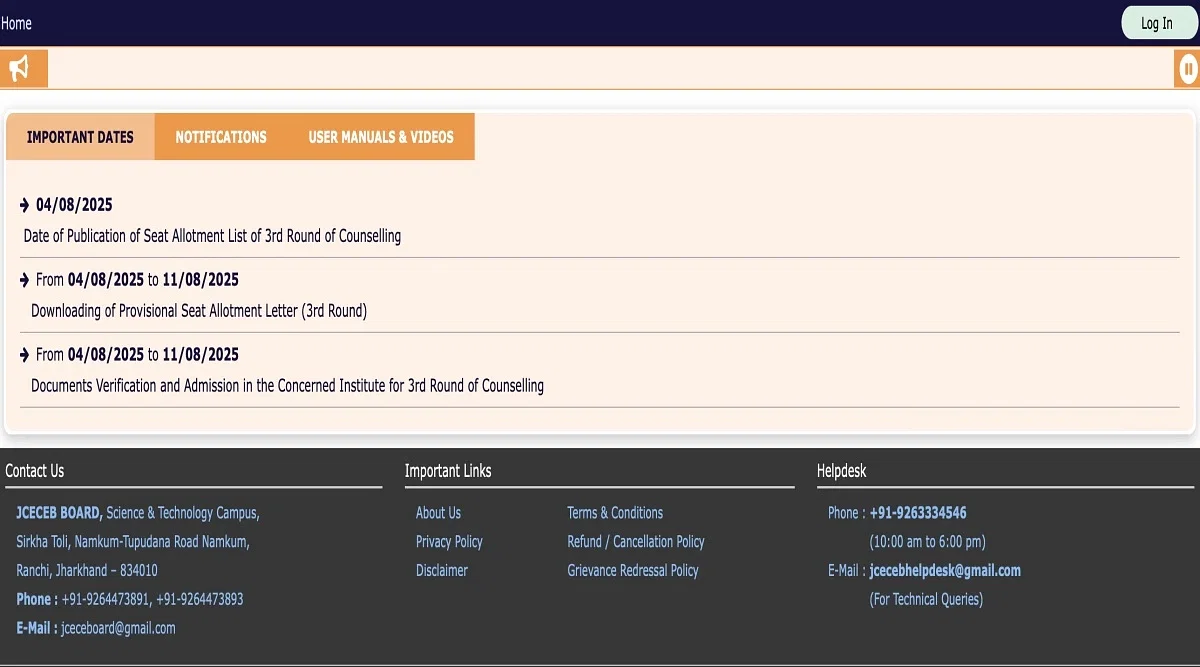Click the 10:00 am to 6:00 pm text
The width and height of the screenshot is (1200, 667).
(927, 542)
